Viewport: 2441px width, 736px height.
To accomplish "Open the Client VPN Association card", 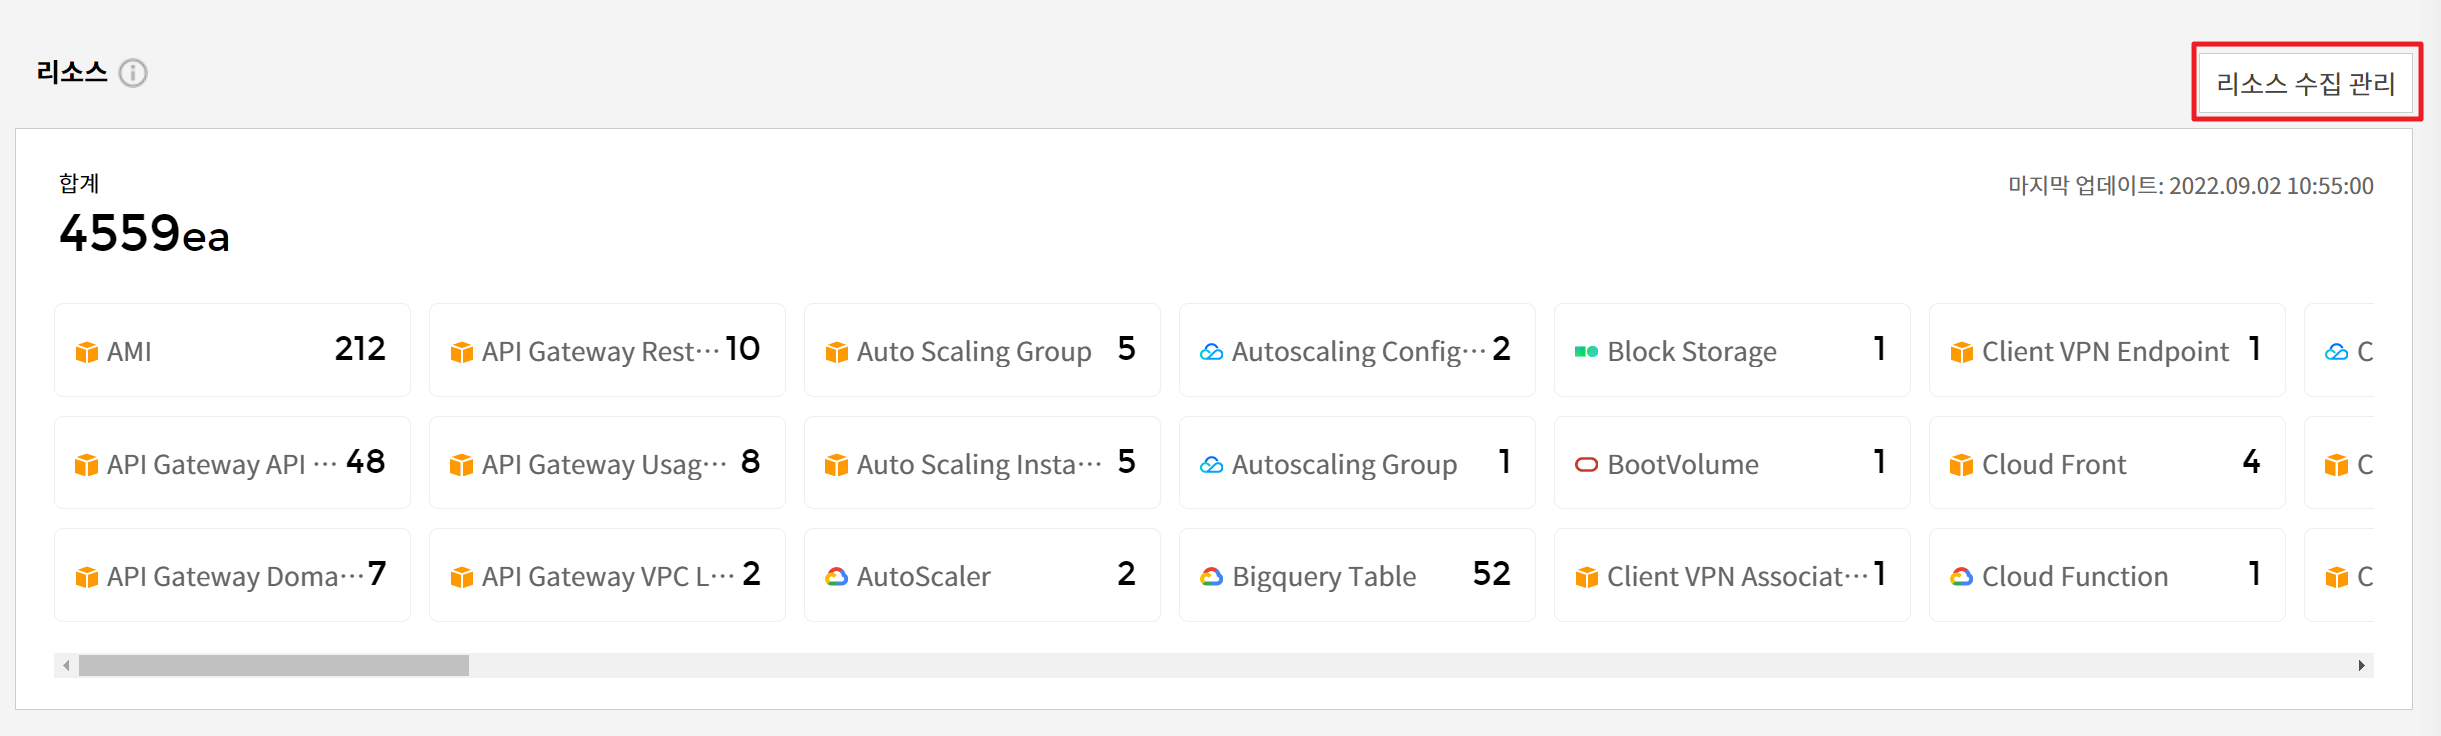I will pyautogui.click(x=1732, y=575).
